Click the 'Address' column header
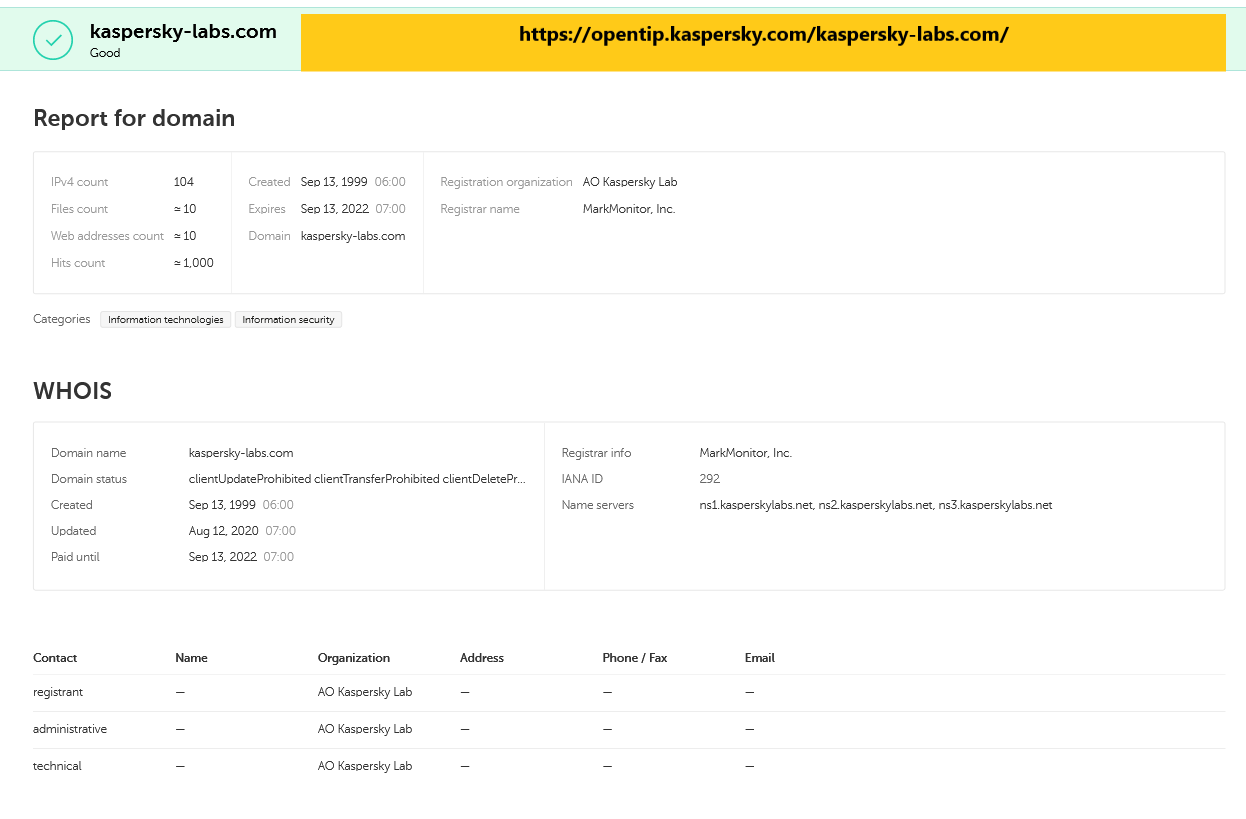 pyautogui.click(x=482, y=658)
